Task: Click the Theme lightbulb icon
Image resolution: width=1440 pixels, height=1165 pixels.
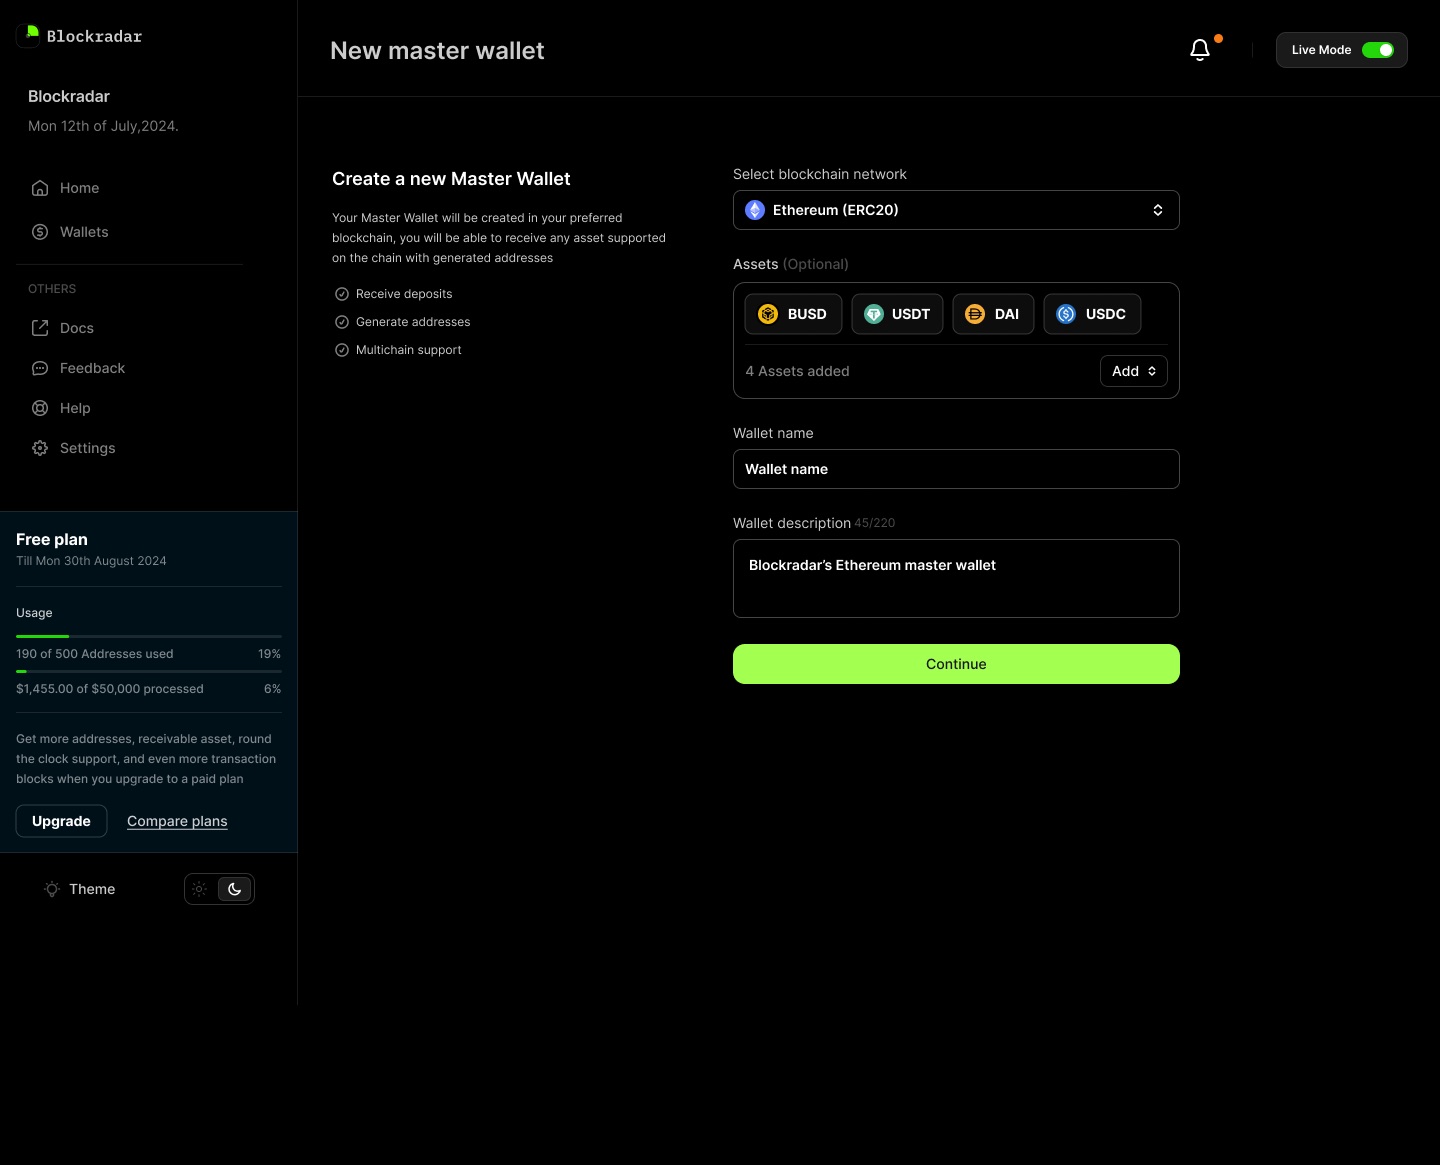Action: point(52,889)
